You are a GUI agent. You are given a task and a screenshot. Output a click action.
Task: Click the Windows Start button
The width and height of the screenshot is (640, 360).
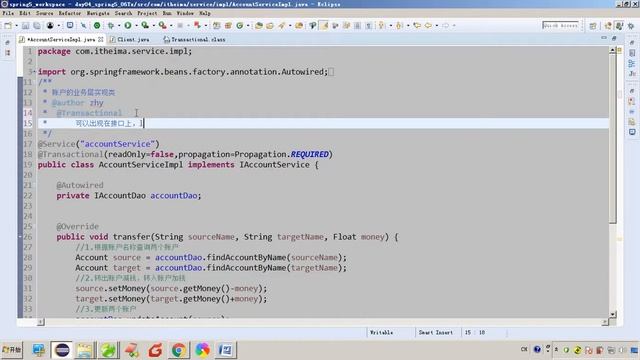click(x=12, y=350)
